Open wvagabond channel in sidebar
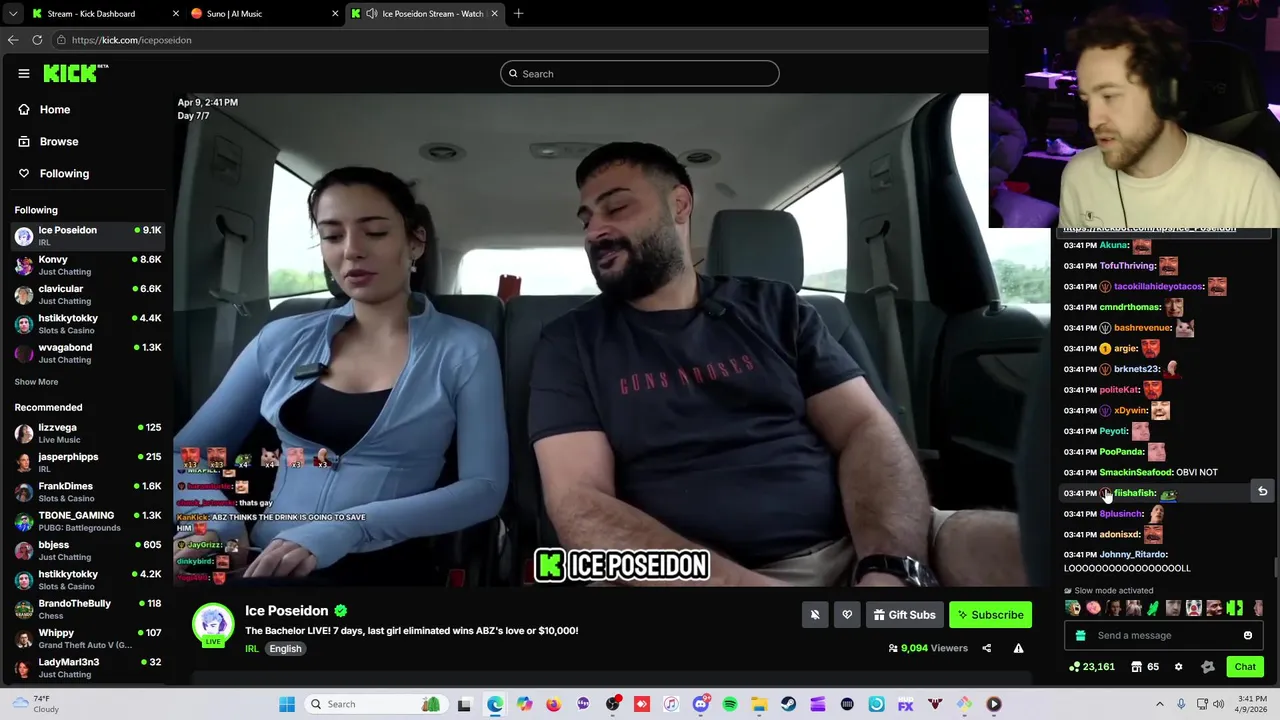Screen dimensions: 1280x720 point(87,353)
